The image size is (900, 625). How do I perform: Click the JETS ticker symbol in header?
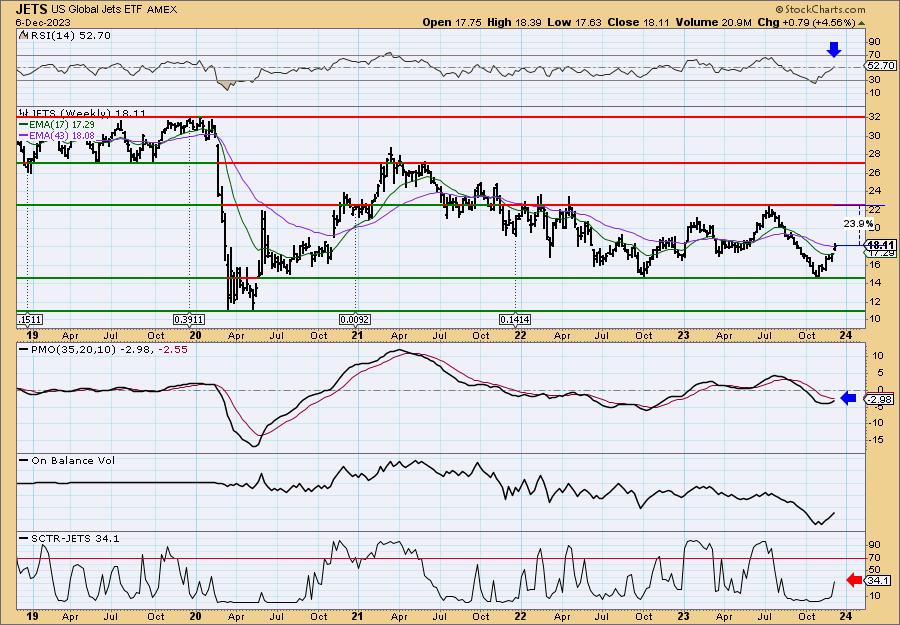pos(32,9)
